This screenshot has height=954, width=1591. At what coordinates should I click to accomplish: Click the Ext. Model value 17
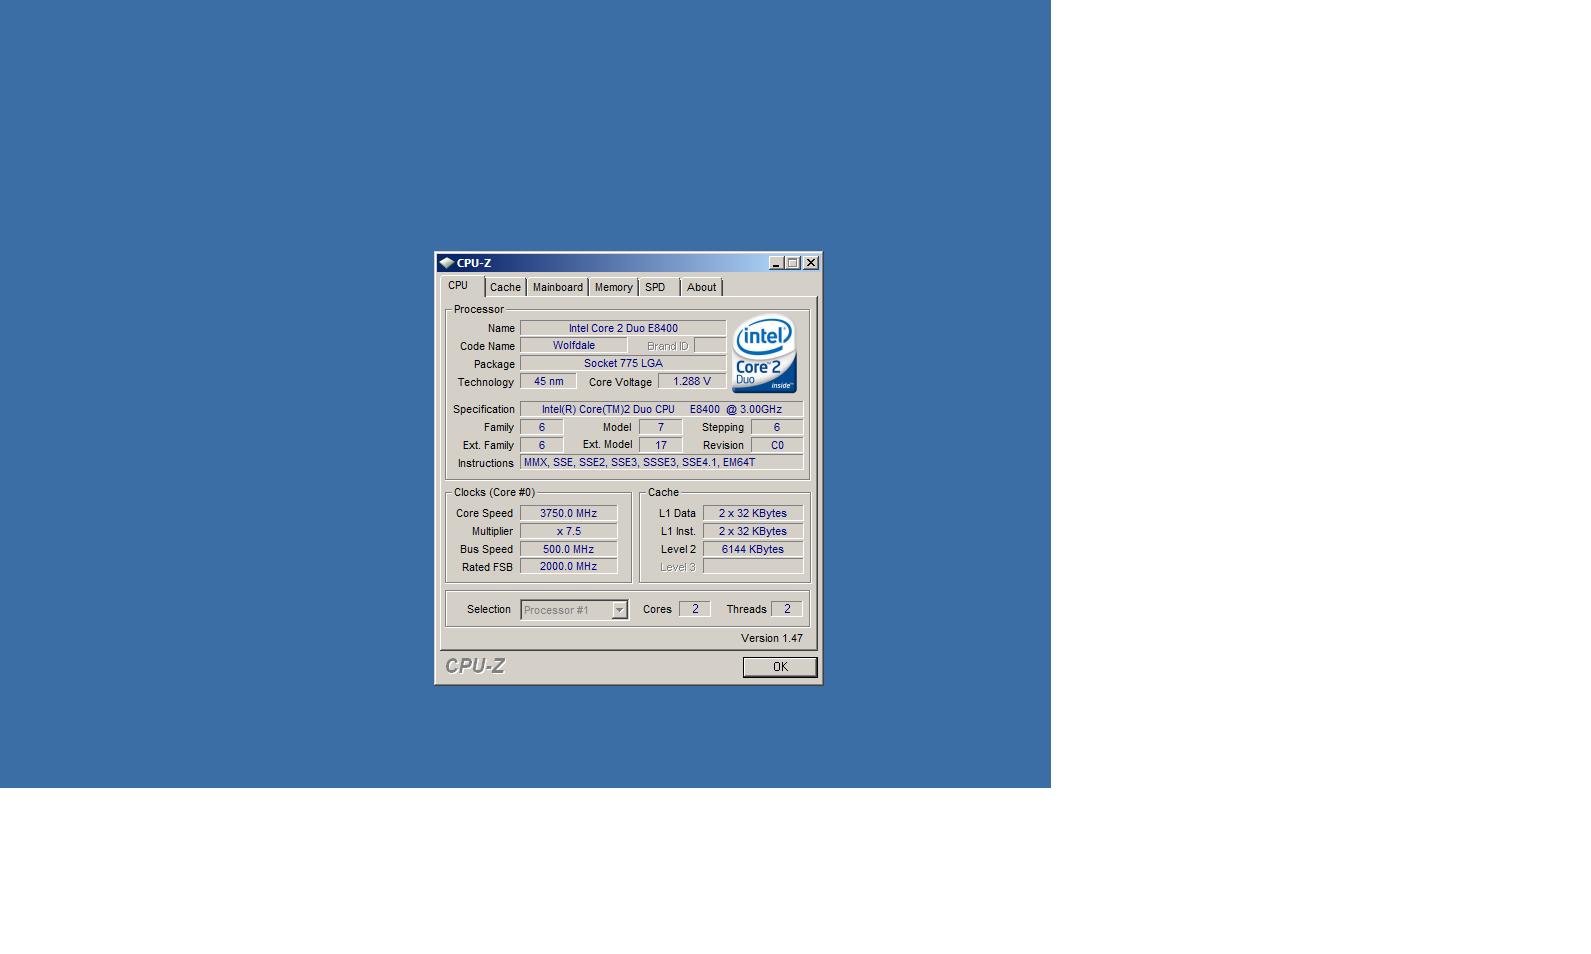660,445
